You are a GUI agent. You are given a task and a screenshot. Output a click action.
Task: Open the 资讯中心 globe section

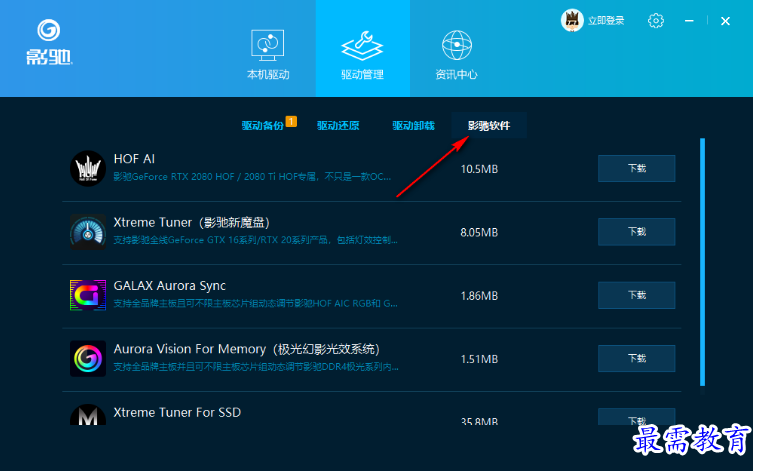pyautogui.click(x=456, y=54)
